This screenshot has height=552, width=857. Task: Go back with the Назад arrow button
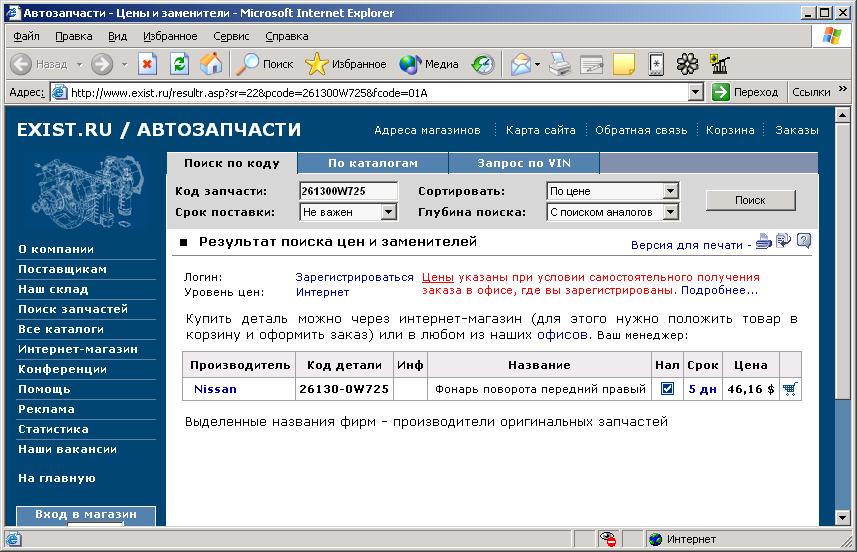(38, 64)
